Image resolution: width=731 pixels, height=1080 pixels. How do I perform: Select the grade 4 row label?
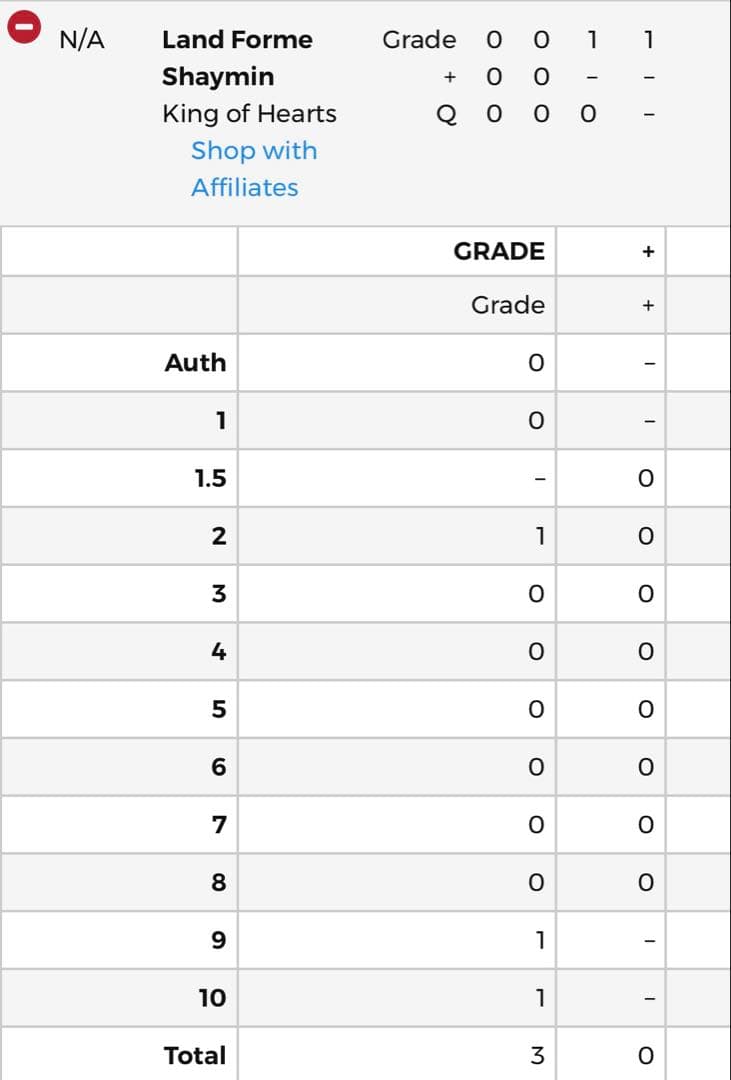point(218,652)
